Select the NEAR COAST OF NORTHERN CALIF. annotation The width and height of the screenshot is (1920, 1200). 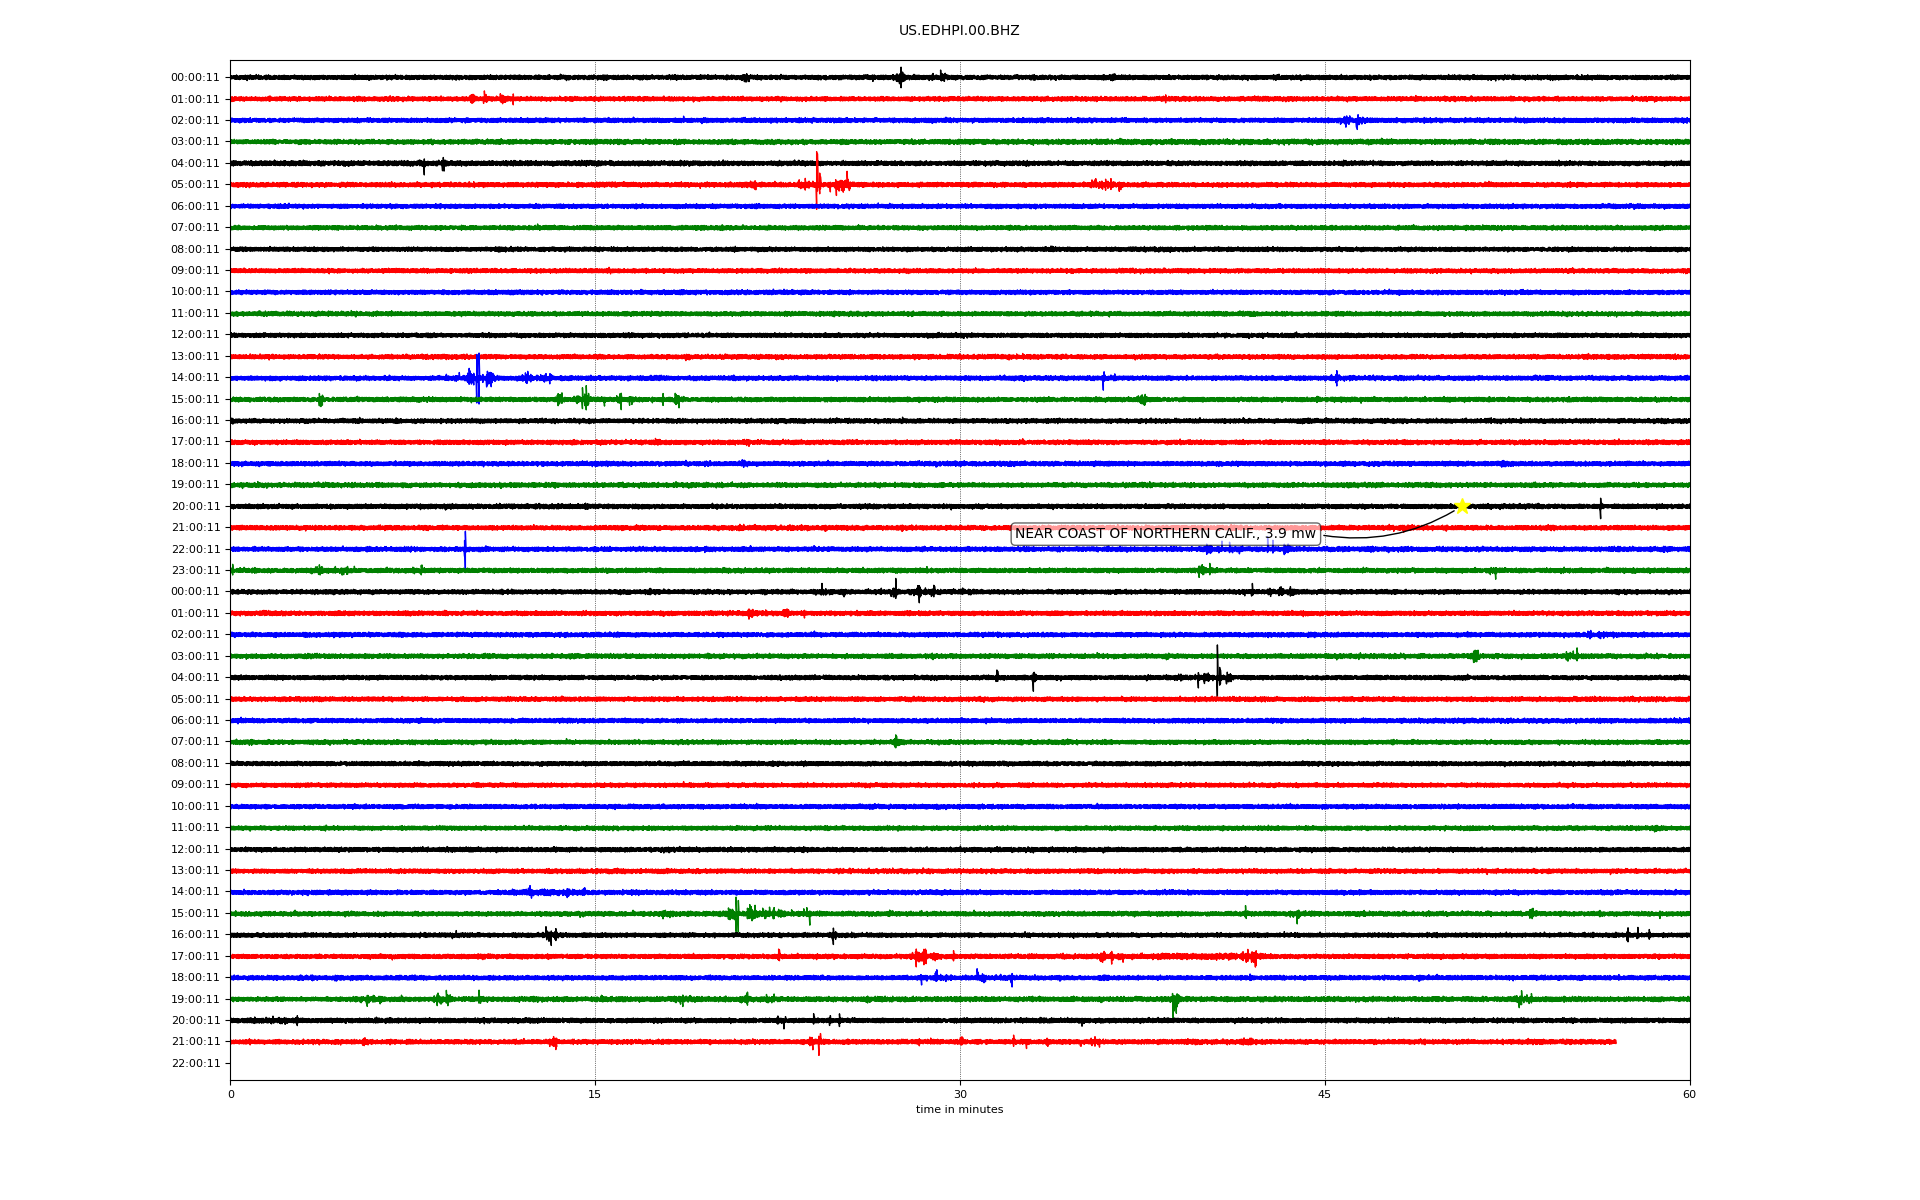click(x=1165, y=534)
